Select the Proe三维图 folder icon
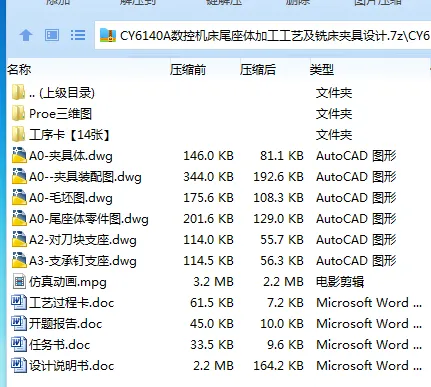 point(18,113)
